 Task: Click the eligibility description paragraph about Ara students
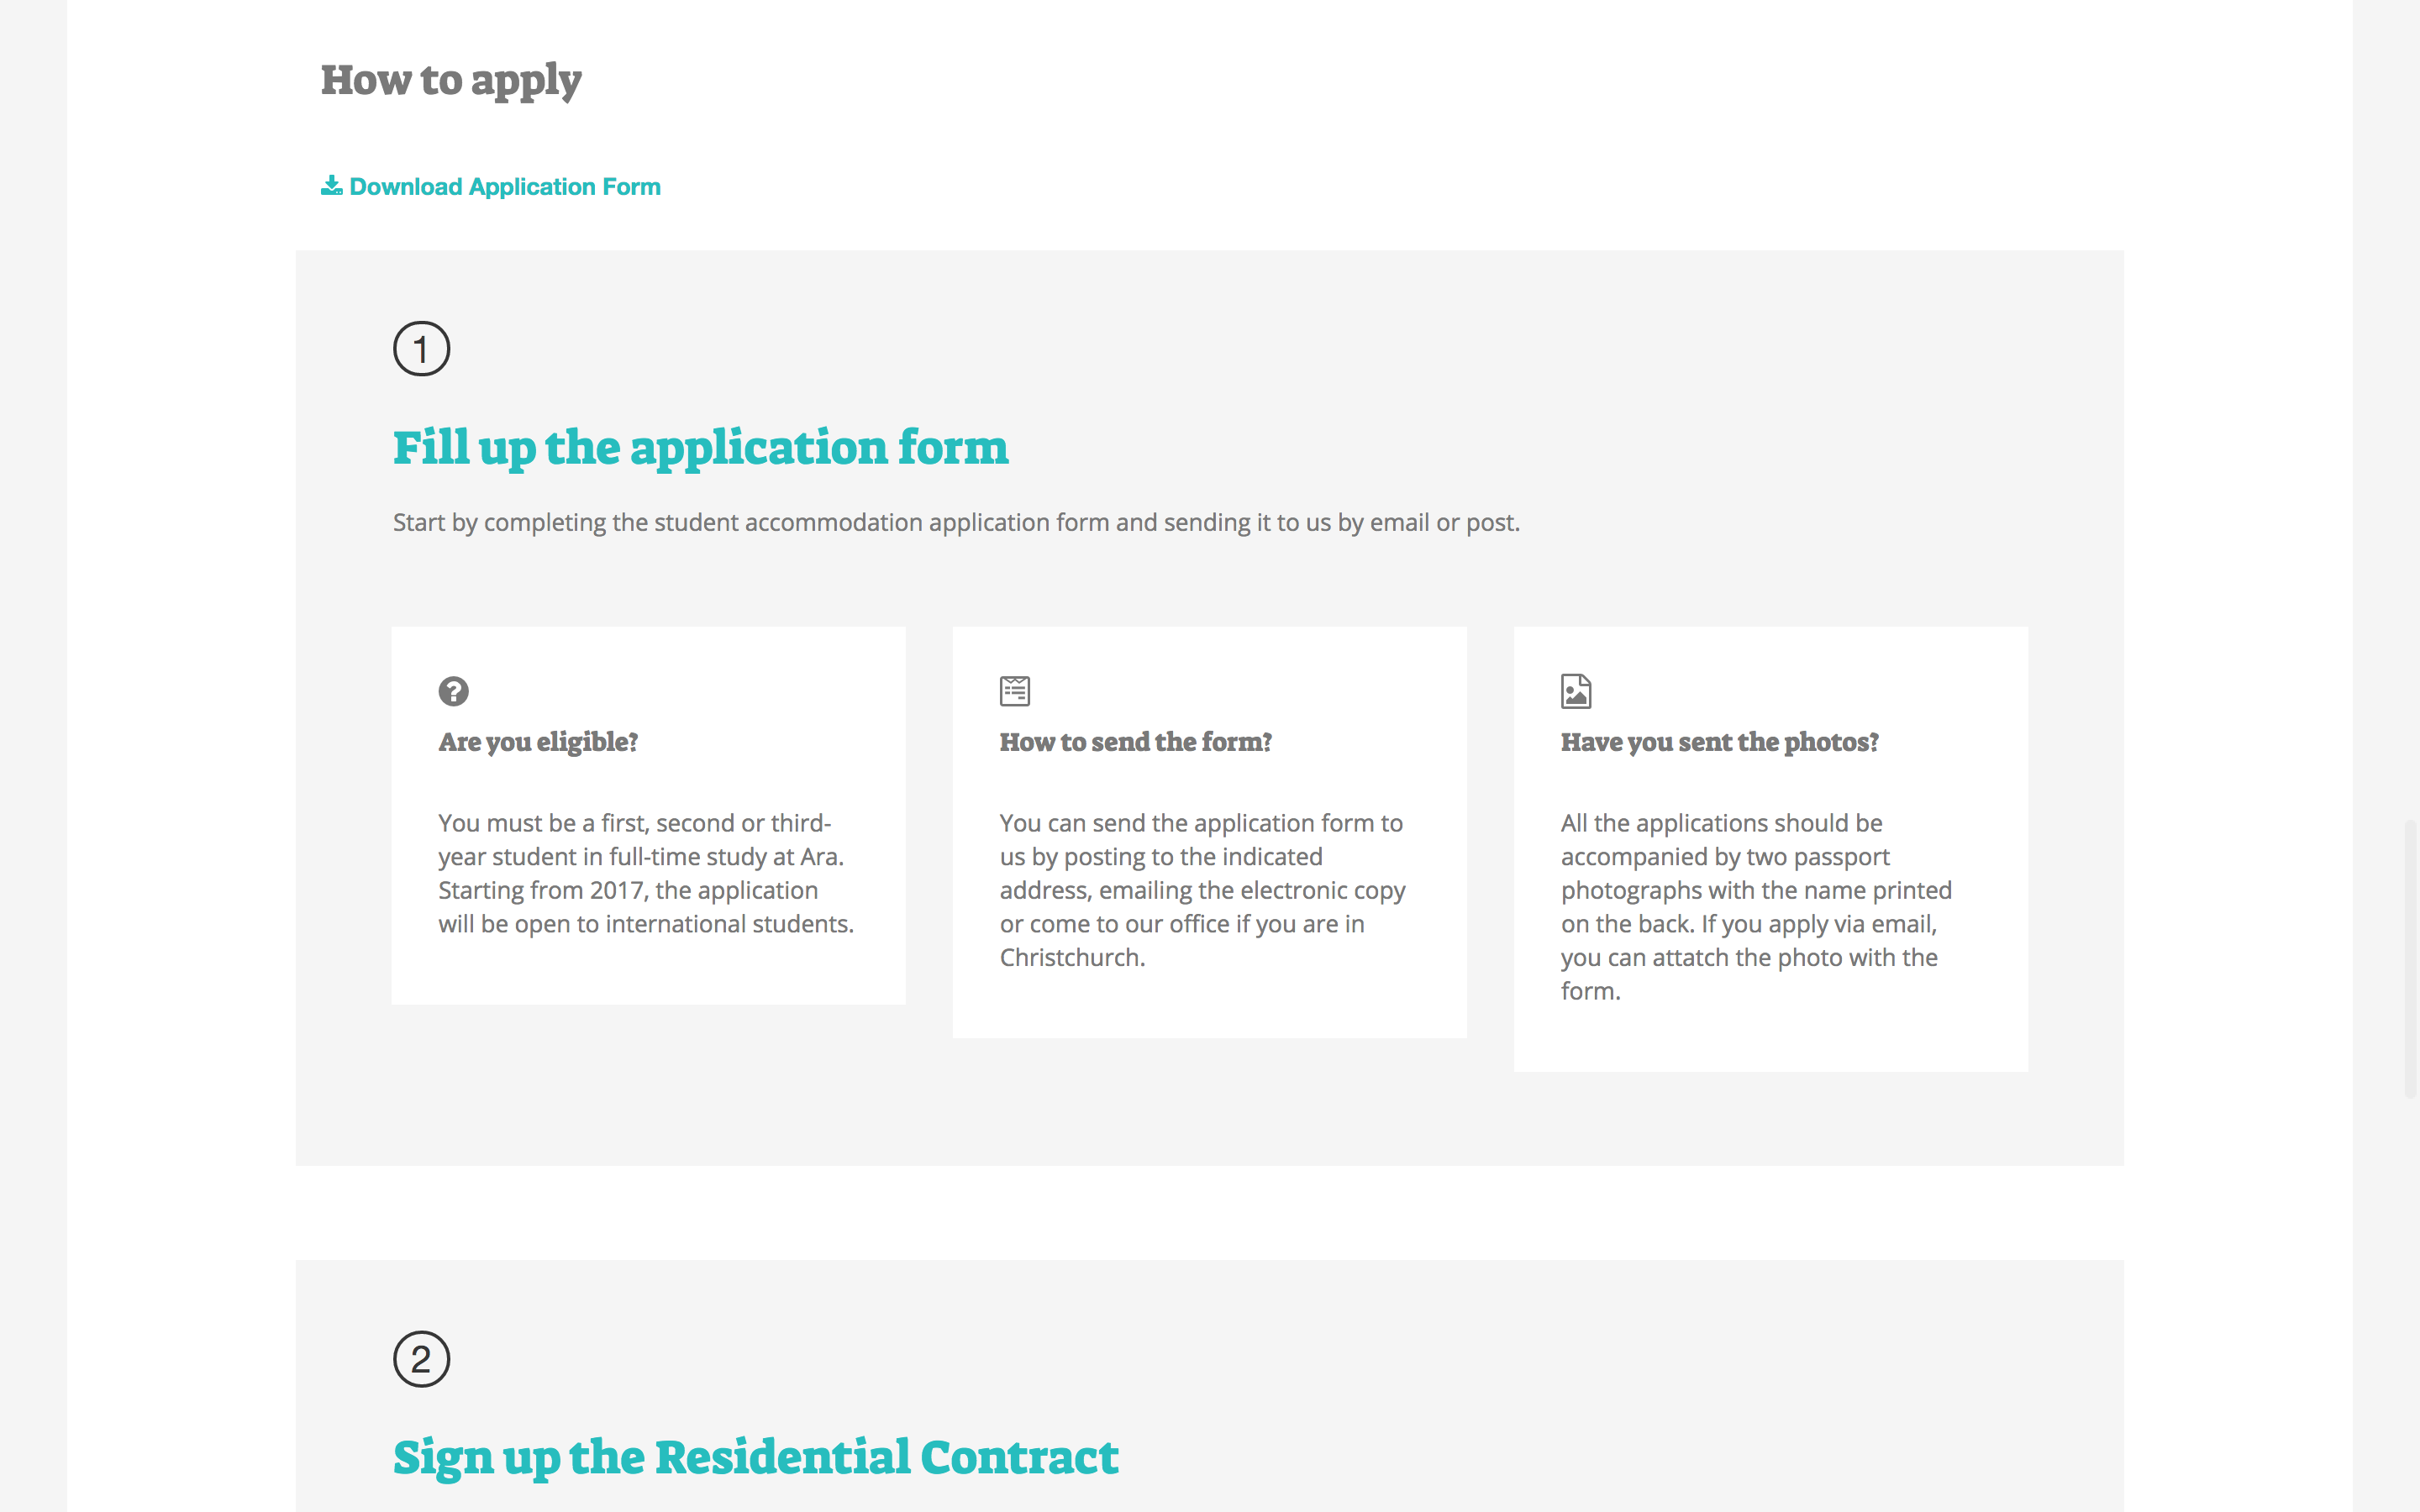coord(646,873)
